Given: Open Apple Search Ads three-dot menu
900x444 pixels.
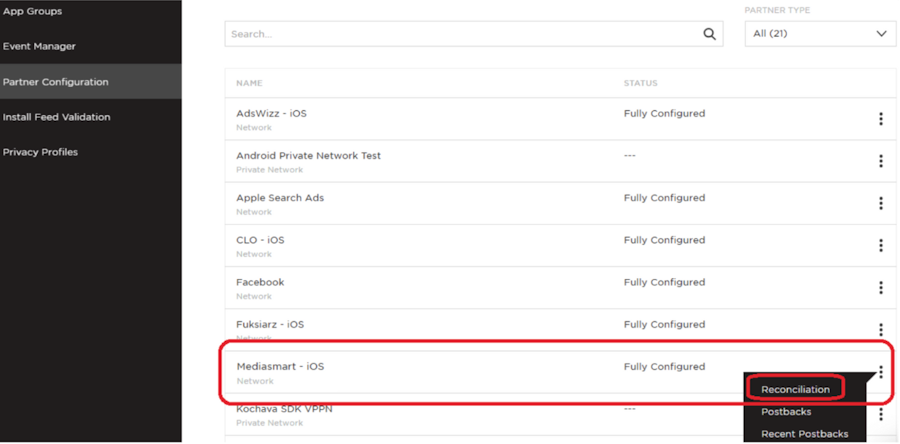Looking at the screenshot, I should (x=880, y=203).
